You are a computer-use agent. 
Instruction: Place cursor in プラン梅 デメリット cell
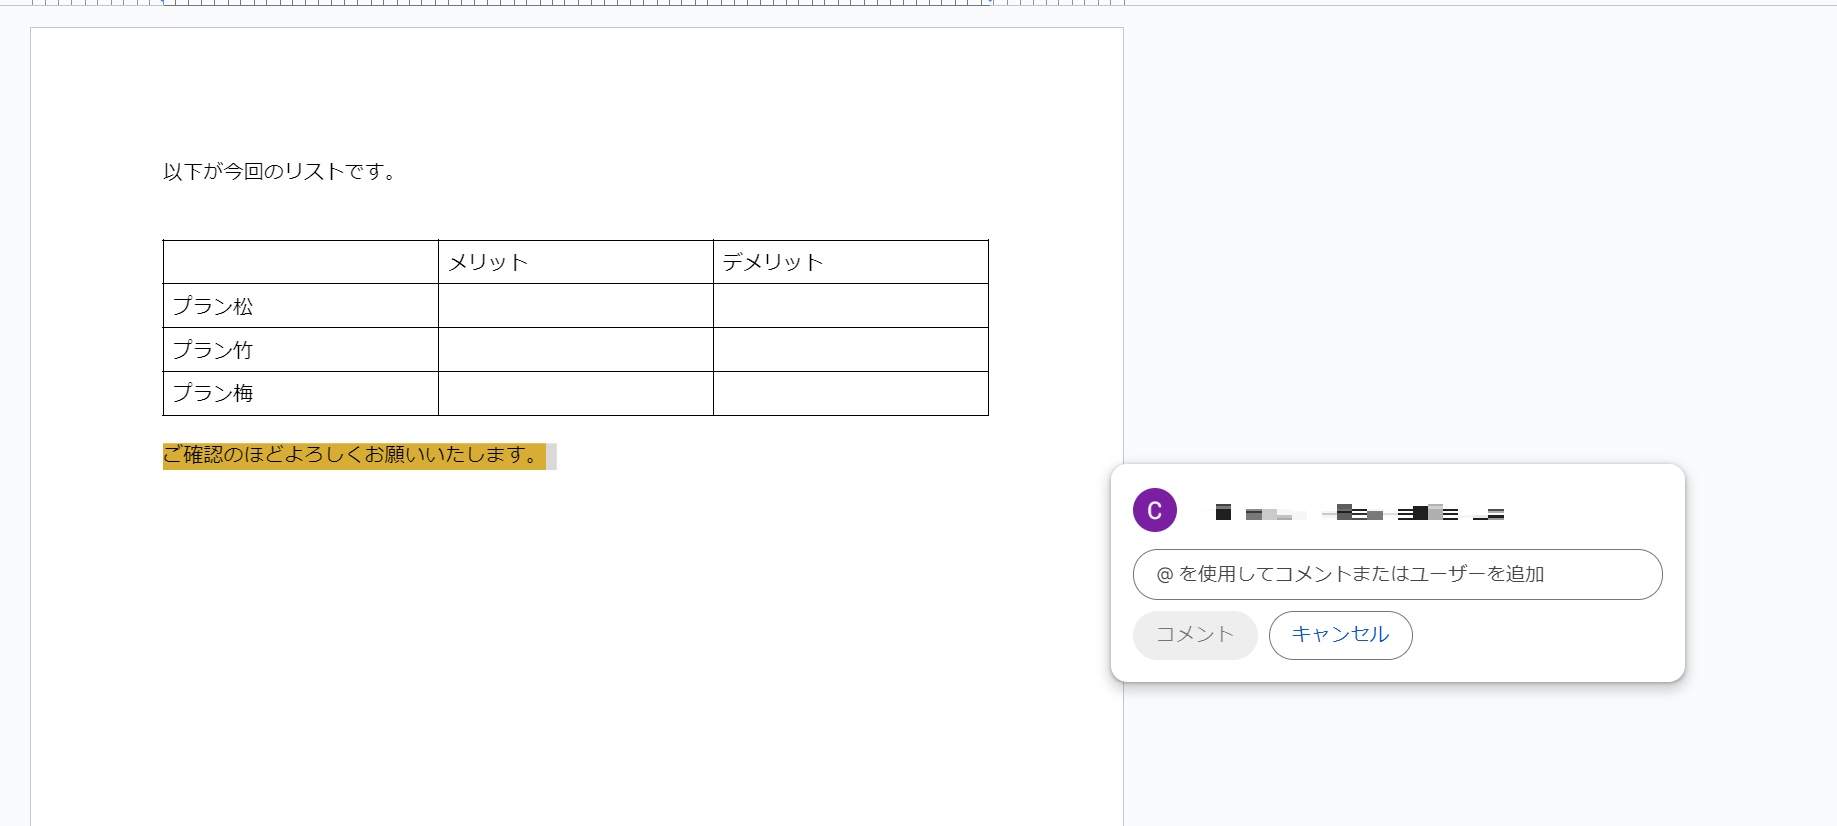coord(850,393)
